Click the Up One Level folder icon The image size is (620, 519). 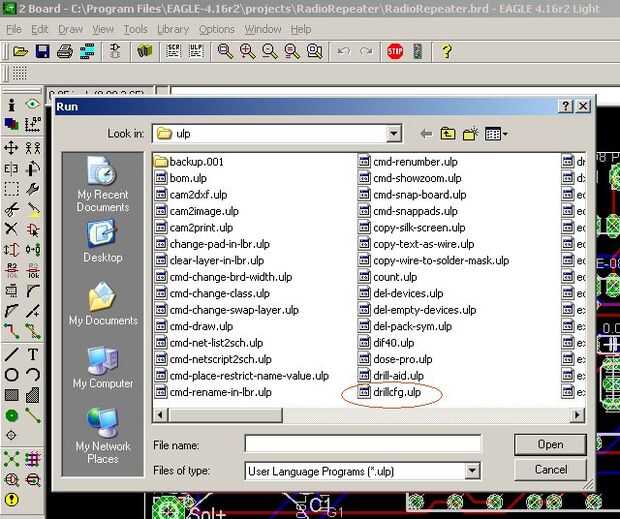coord(448,134)
